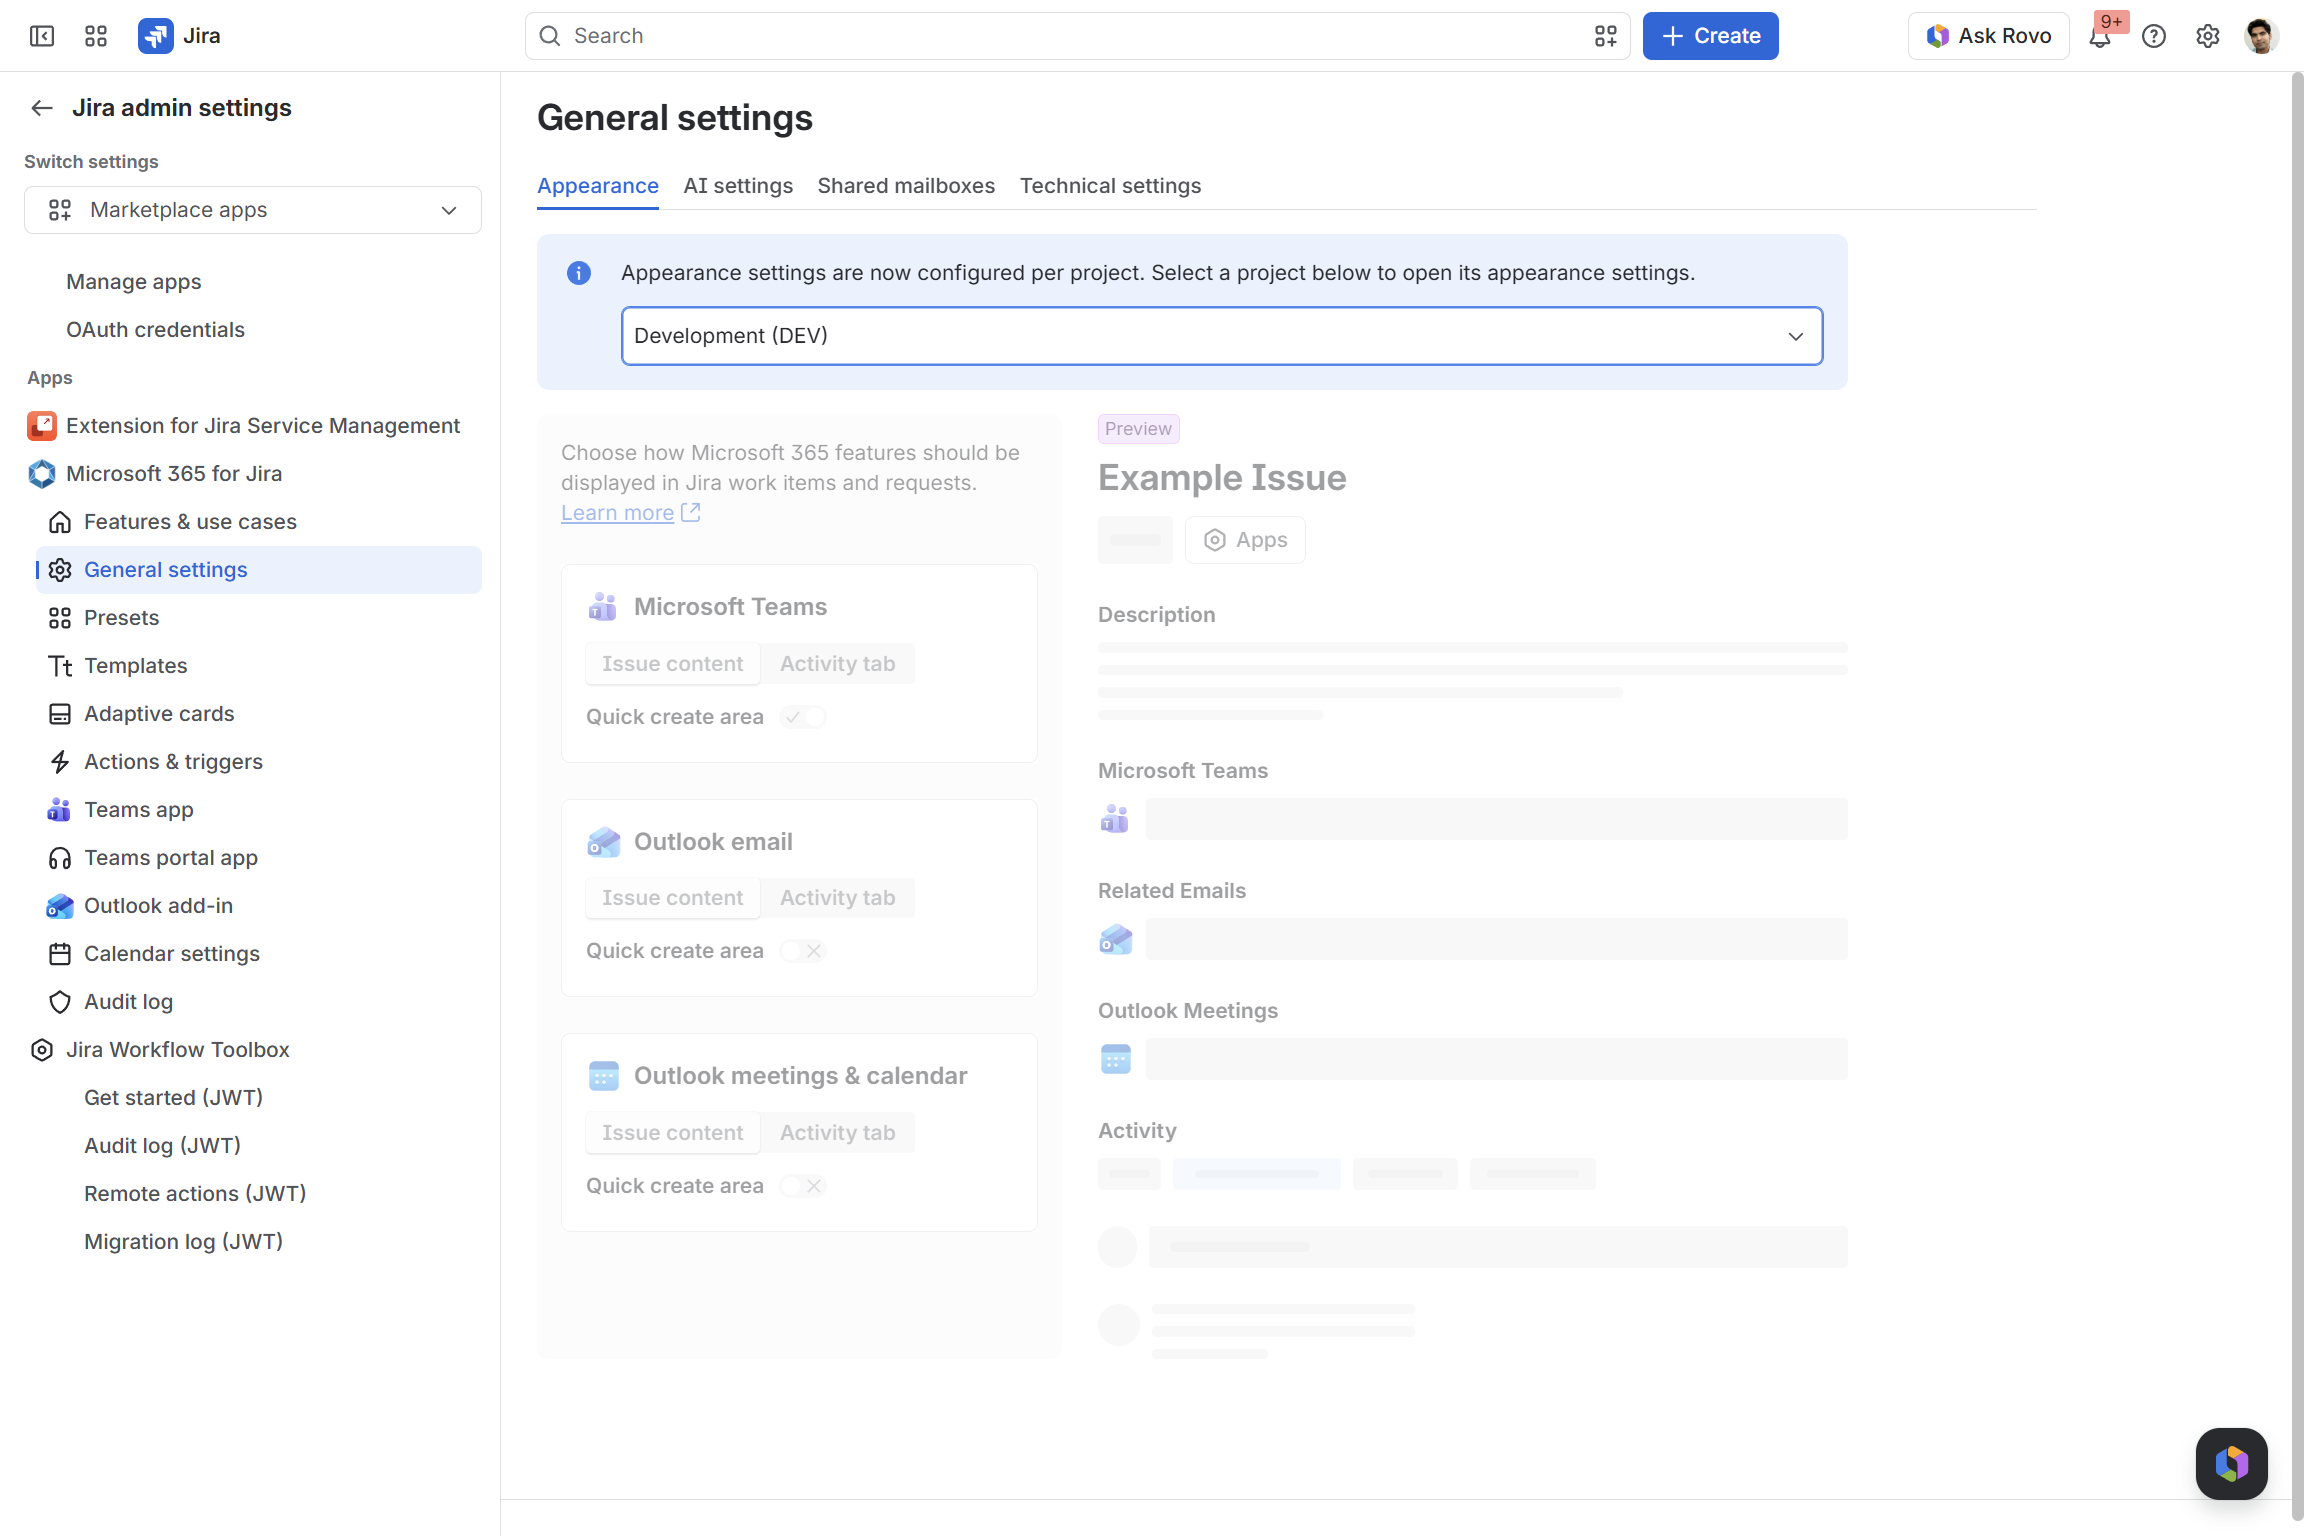The width and height of the screenshot is (2304, 1536).
Task: Open the Marketplace apps switch settings dropdown
Action: pyautogui.click(x=253, y=210)
